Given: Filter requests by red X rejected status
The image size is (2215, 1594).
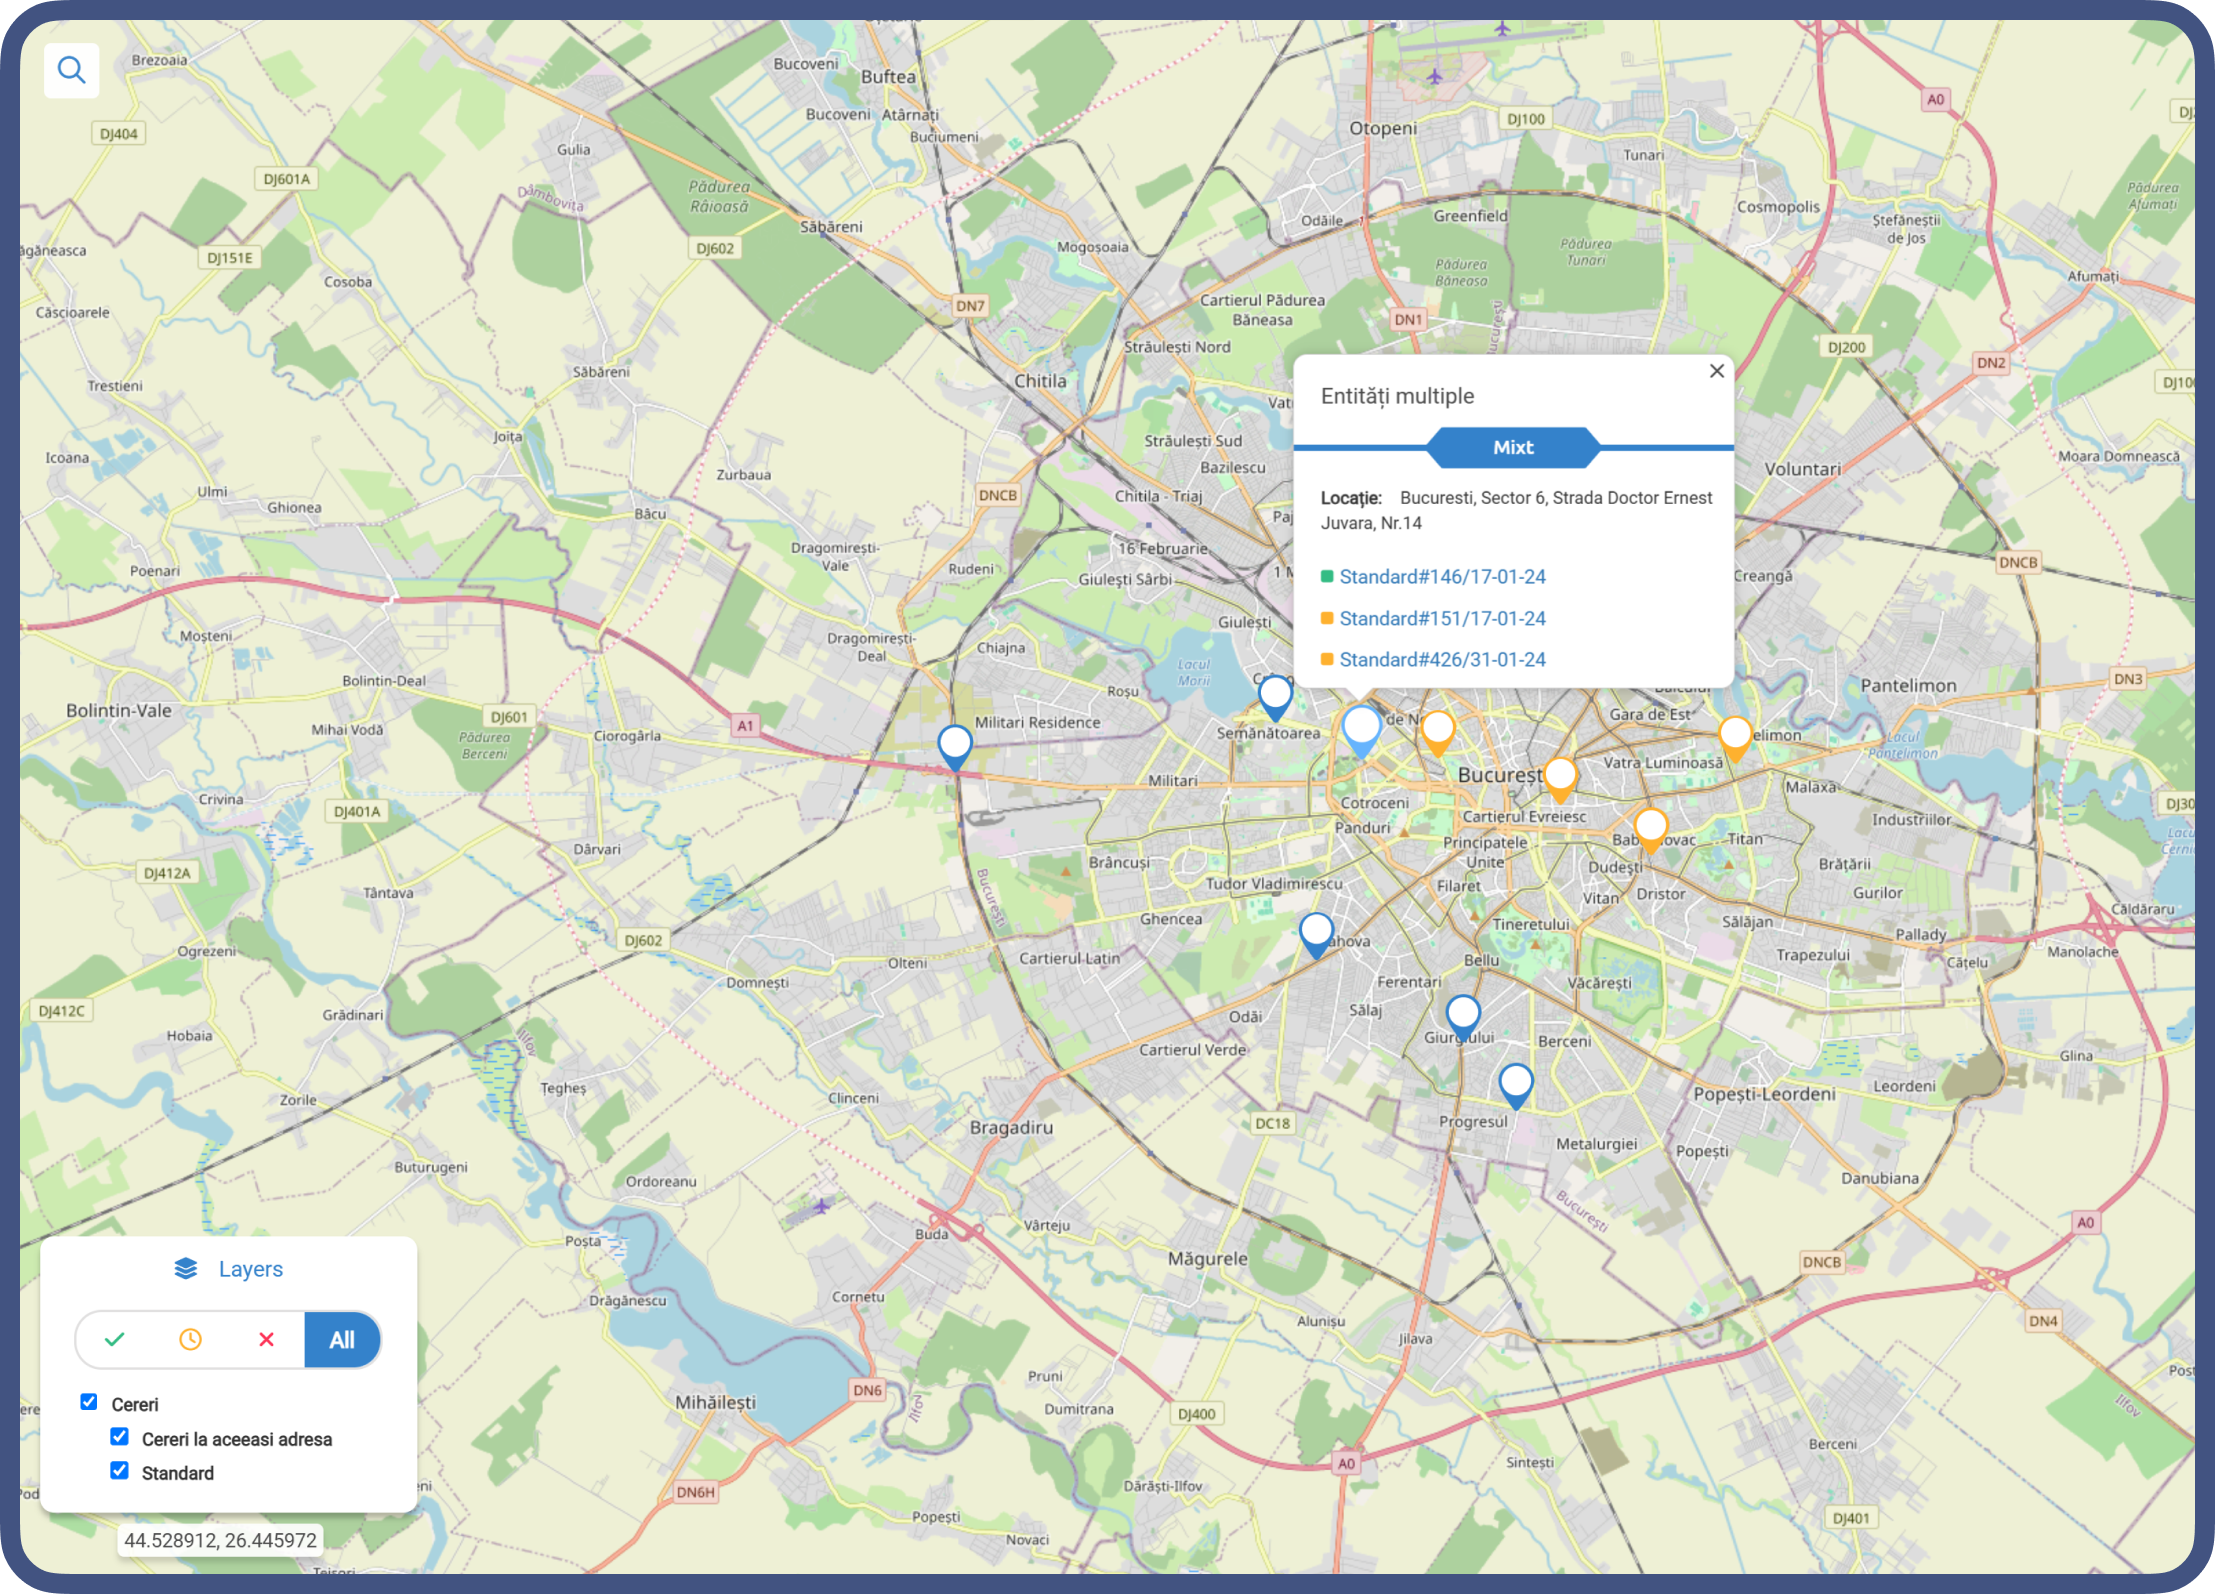Looking at the screenshot, I should (x=266, y=1339).
